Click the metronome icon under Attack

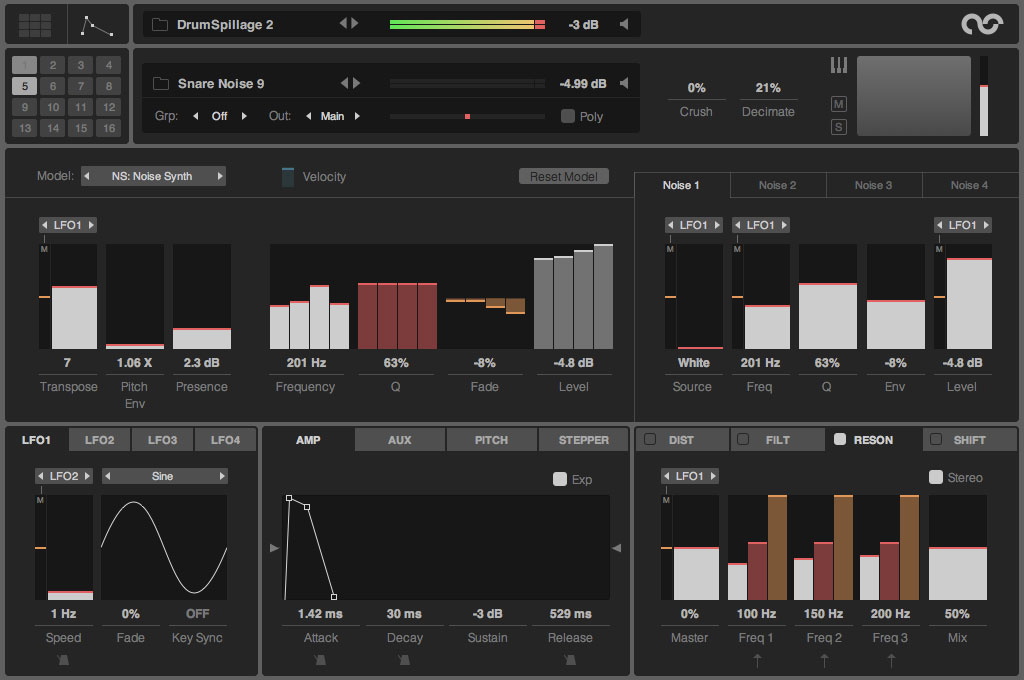[x=321, y=660]
